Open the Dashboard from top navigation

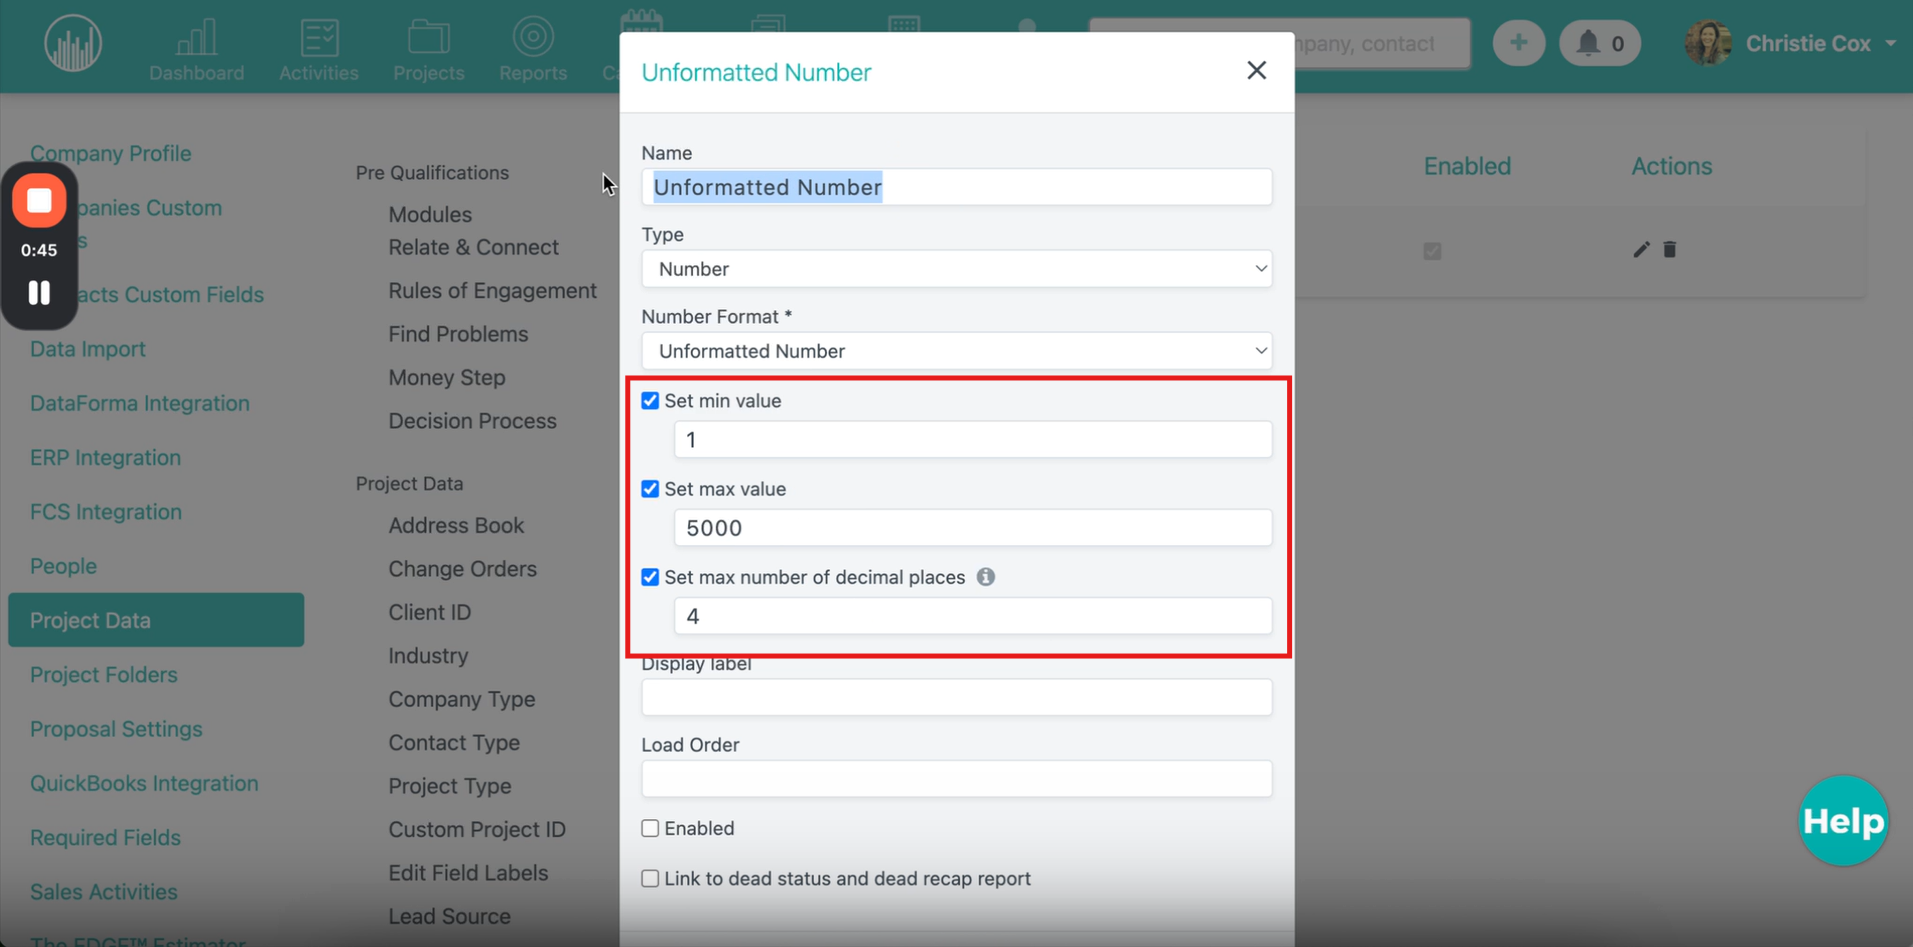click(x=196, y=50)
